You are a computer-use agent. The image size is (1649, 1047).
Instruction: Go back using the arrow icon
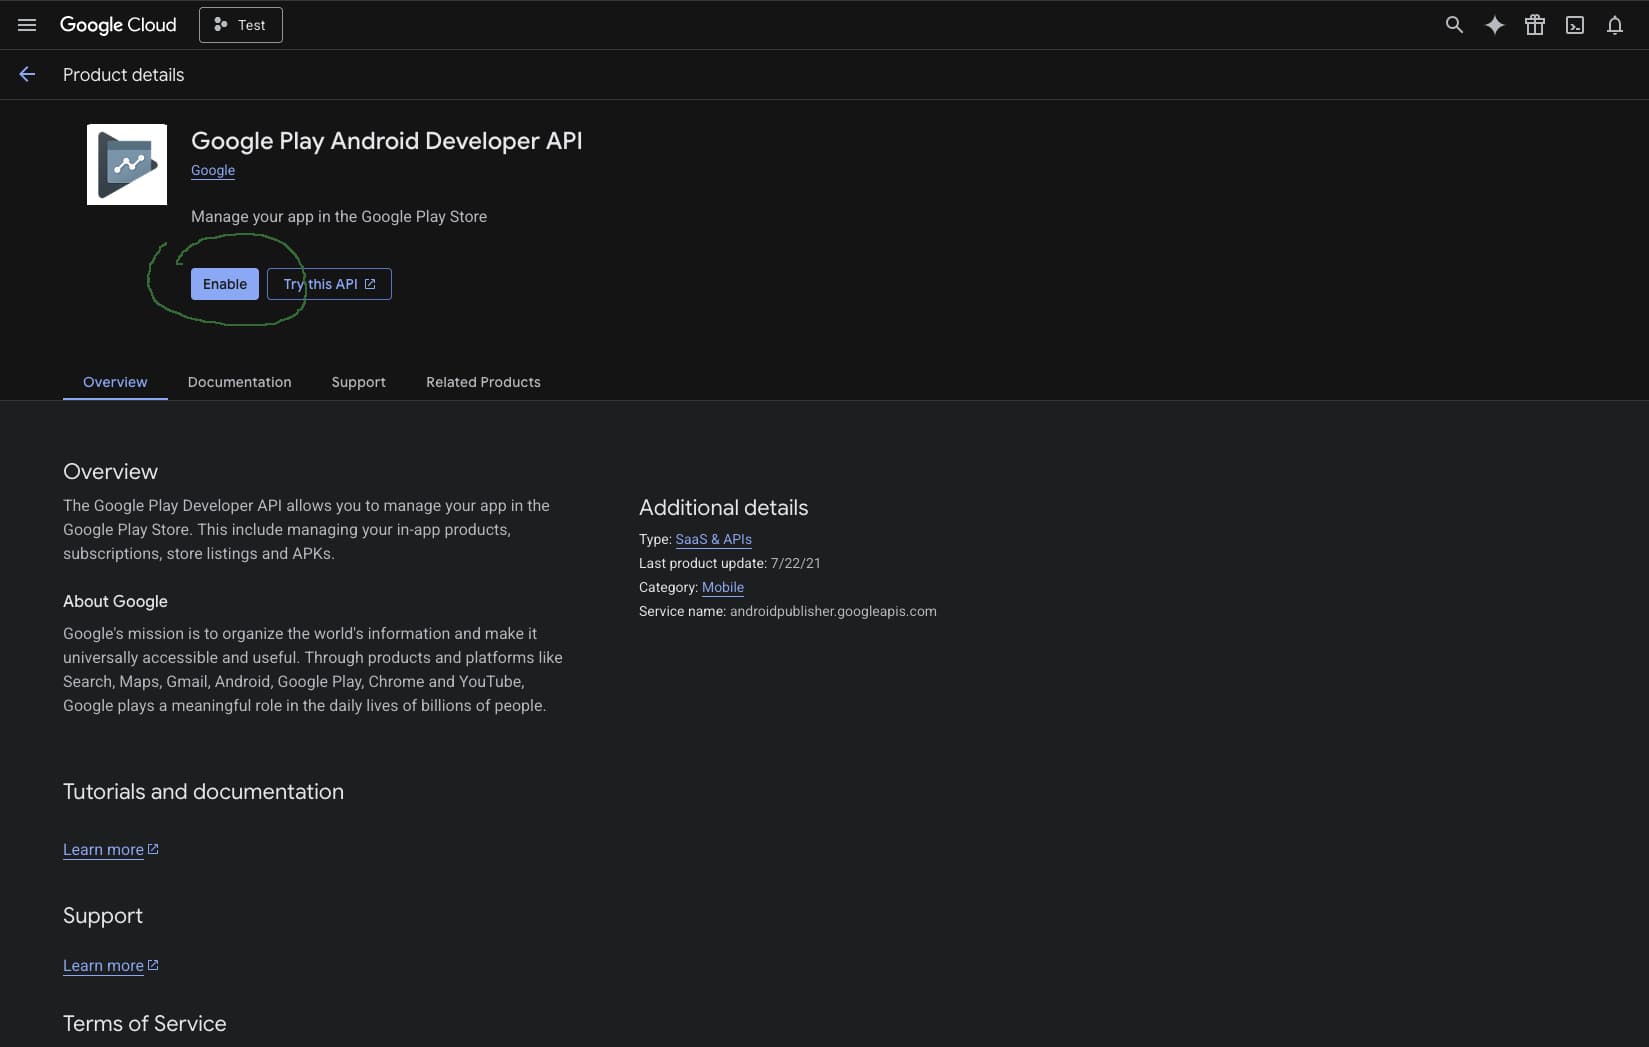click(x=27, y=74)
